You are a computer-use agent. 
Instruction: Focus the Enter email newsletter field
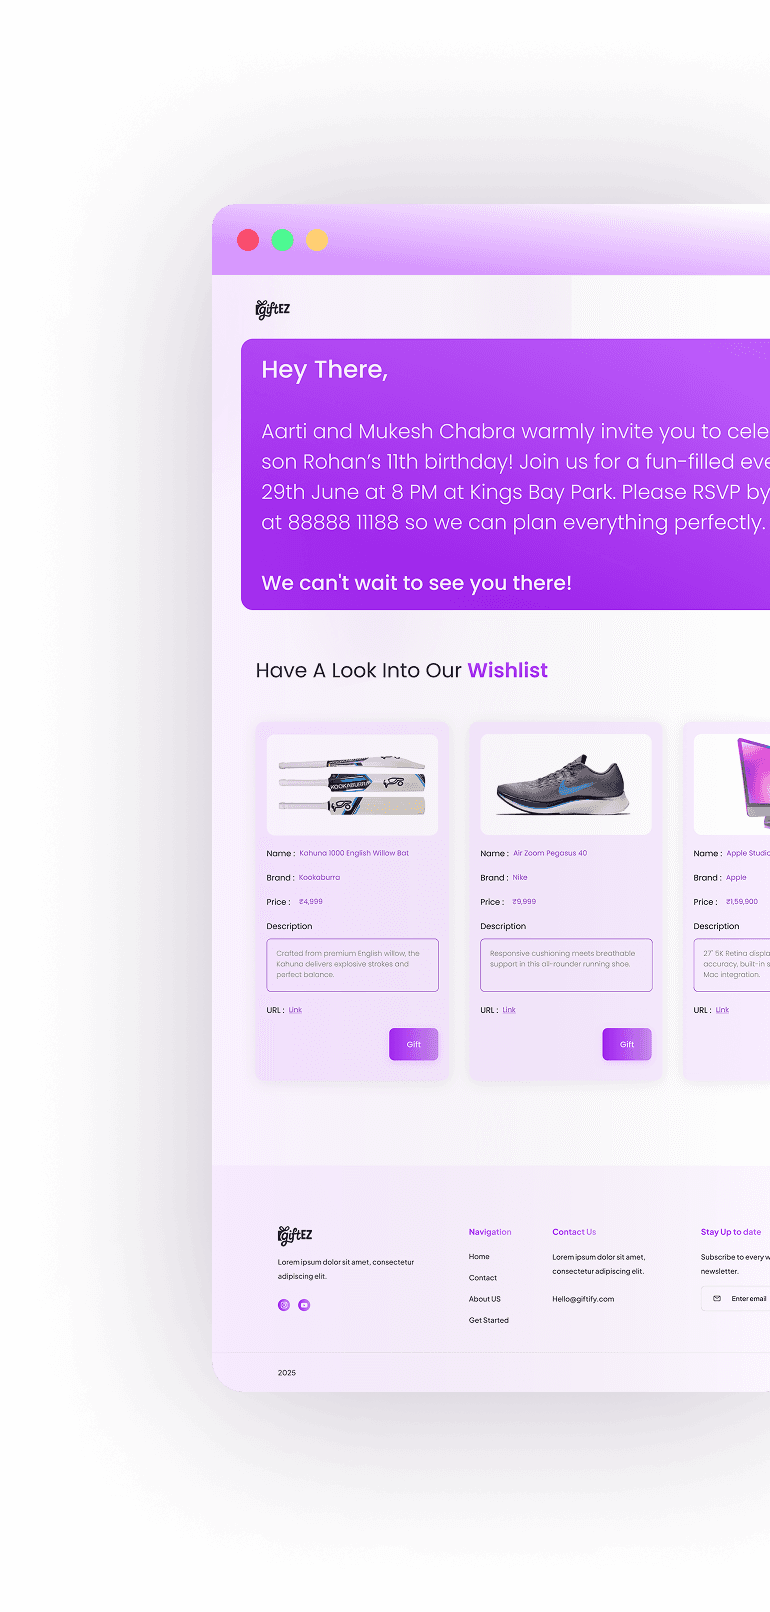(x=736, y=1299)
